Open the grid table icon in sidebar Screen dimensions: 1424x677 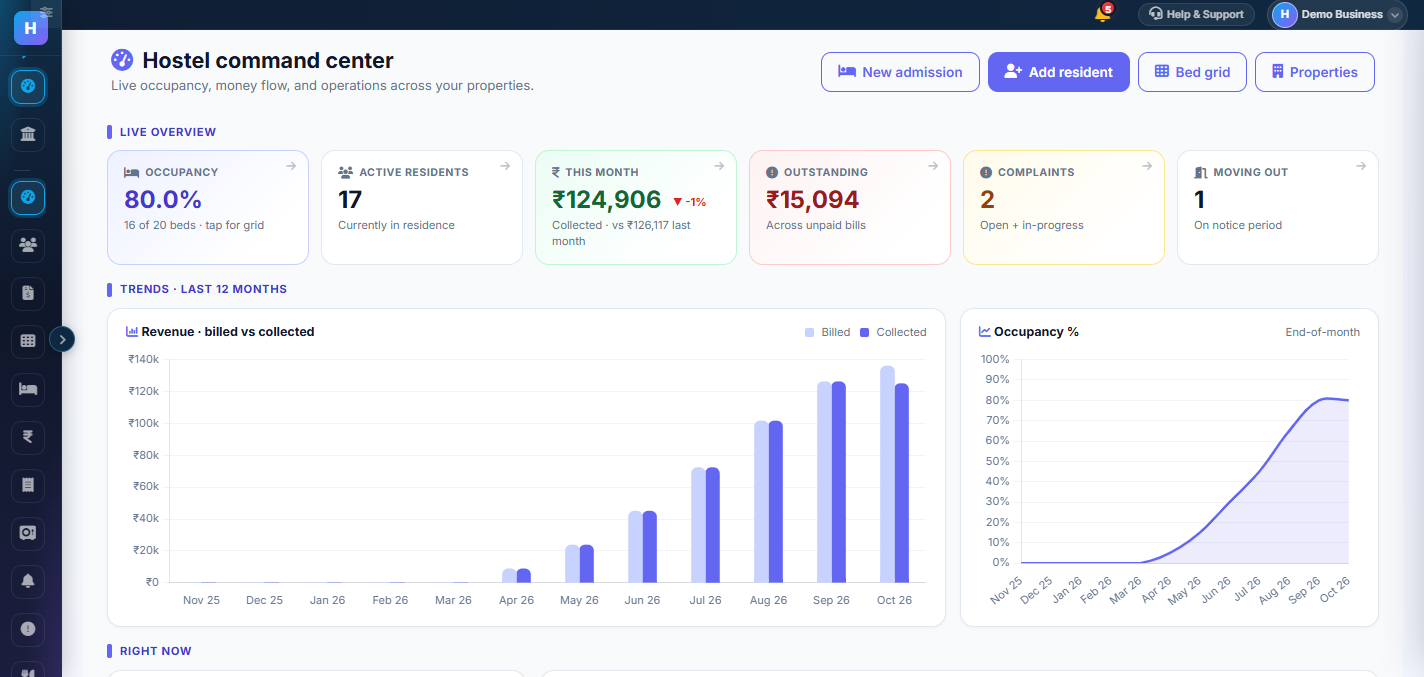pos(28,340)
